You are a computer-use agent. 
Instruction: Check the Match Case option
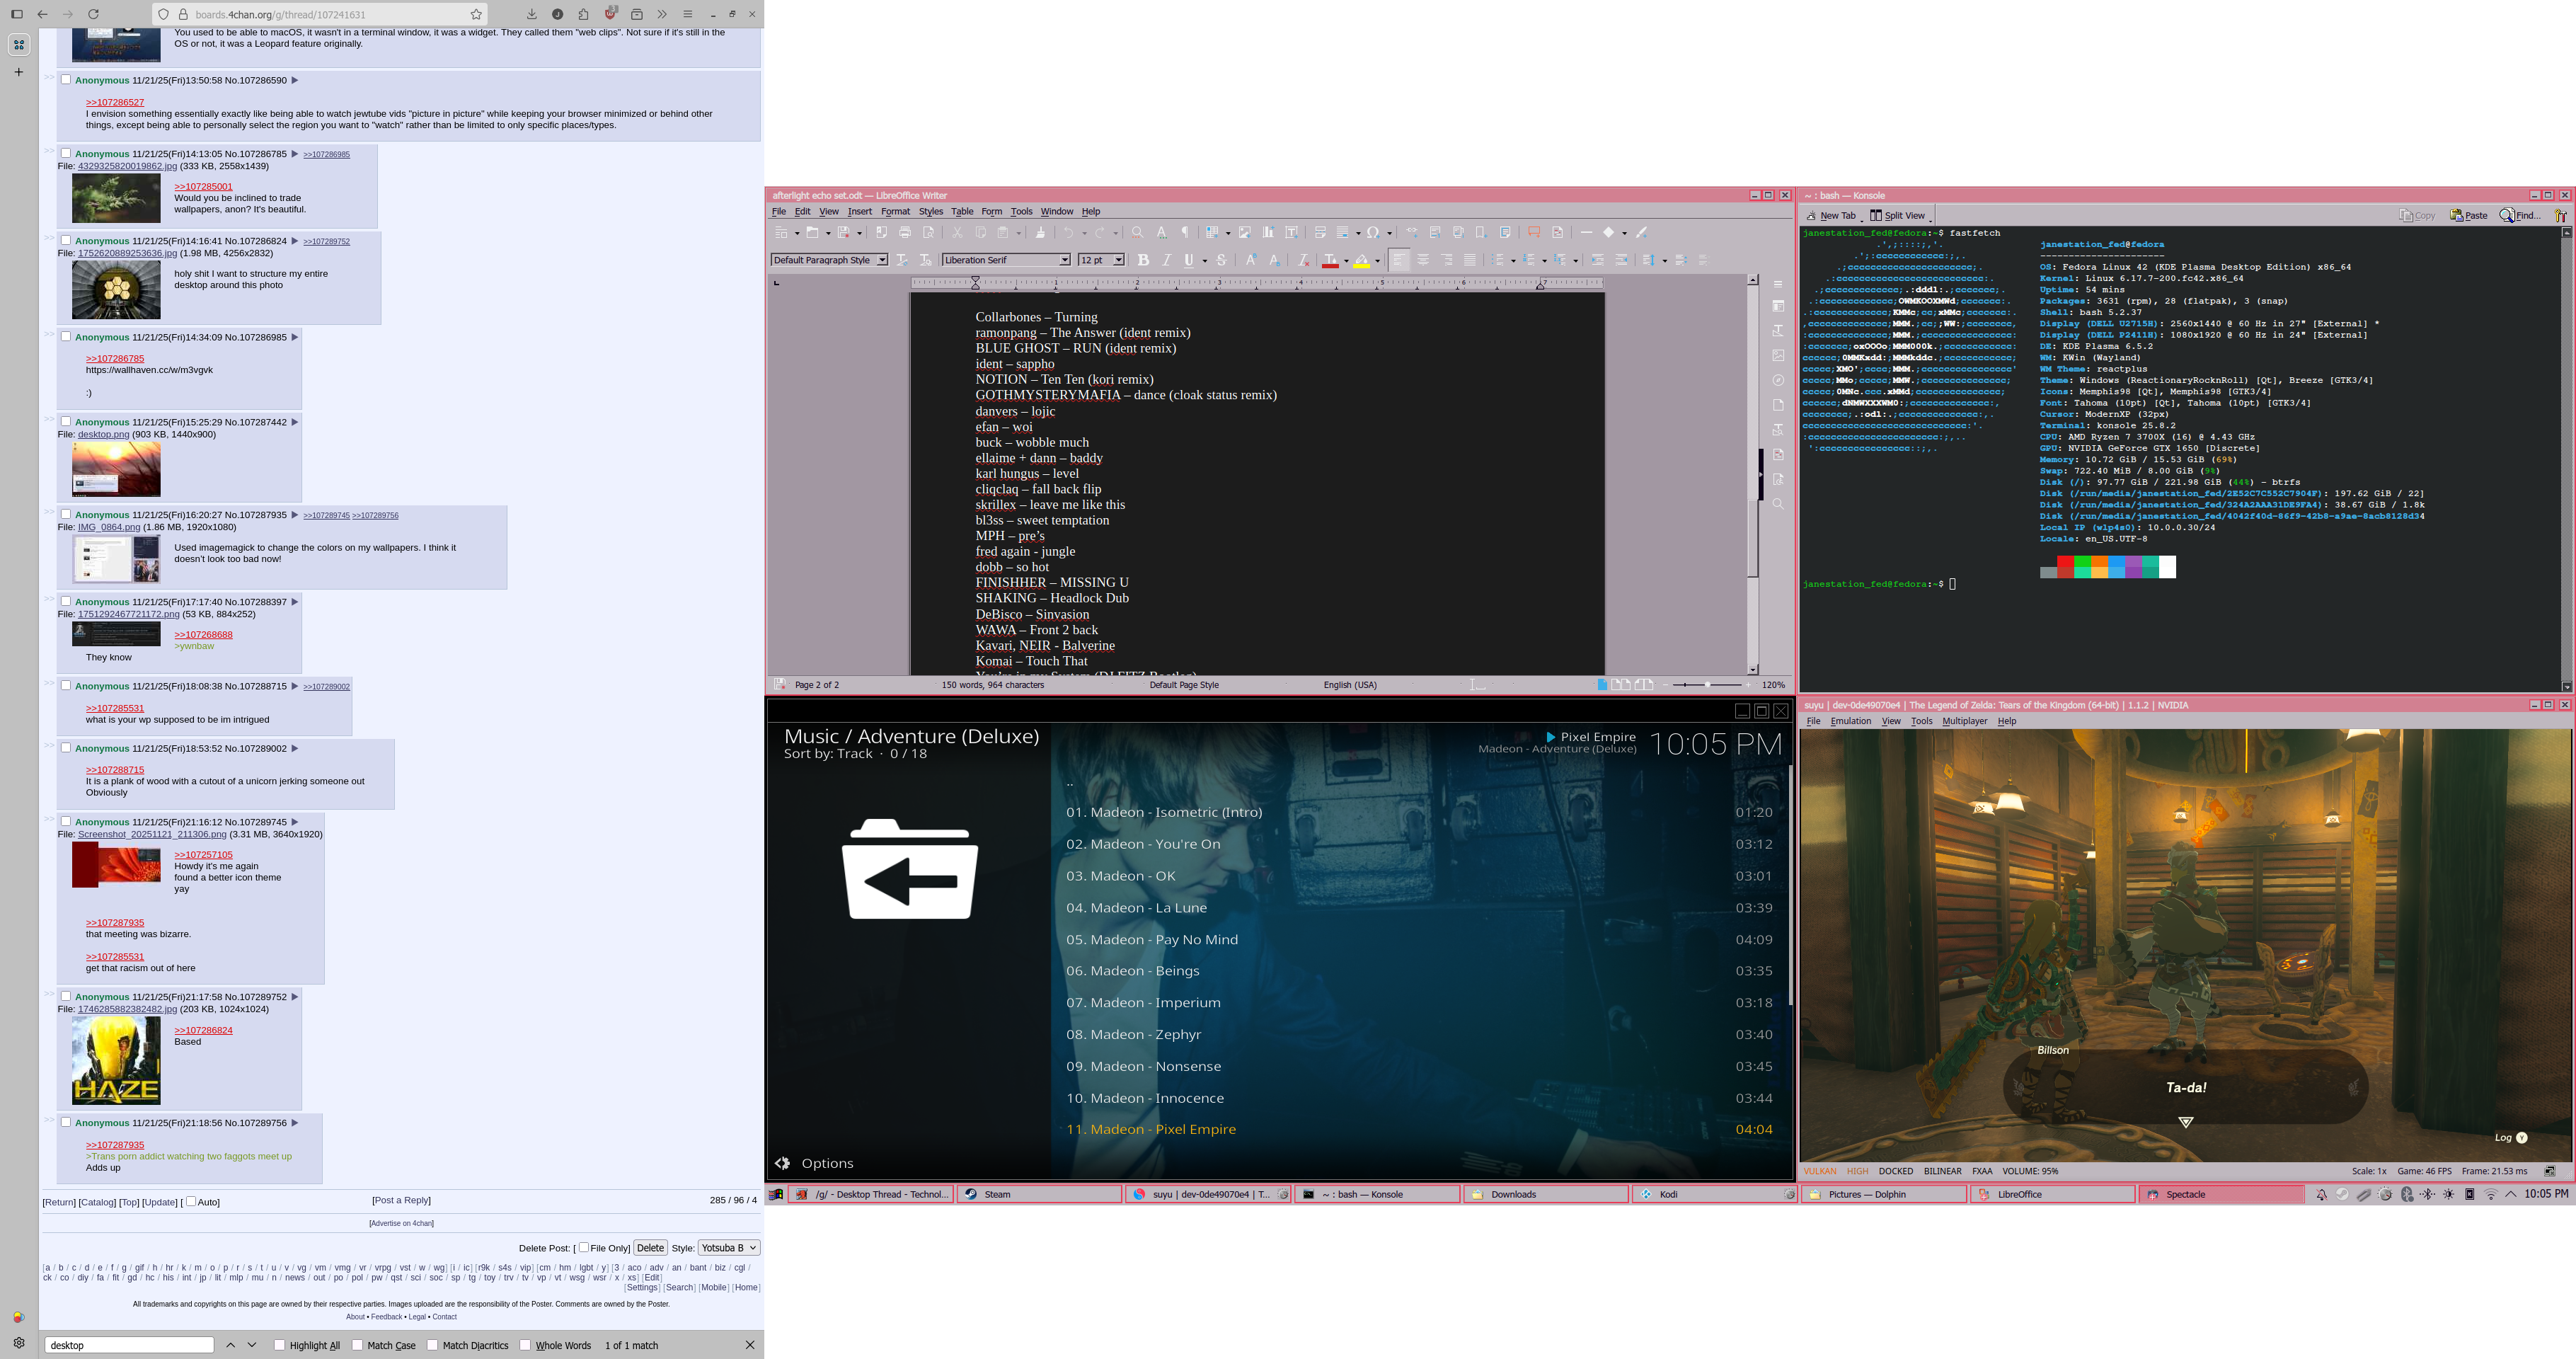tap(358, 1345)
